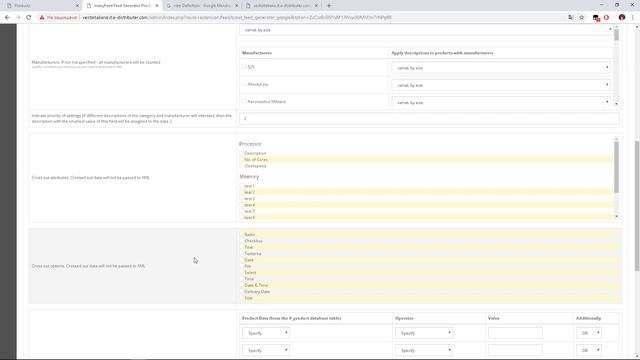Close the Feed Generator Pro tab

click(x=157, y=6)
